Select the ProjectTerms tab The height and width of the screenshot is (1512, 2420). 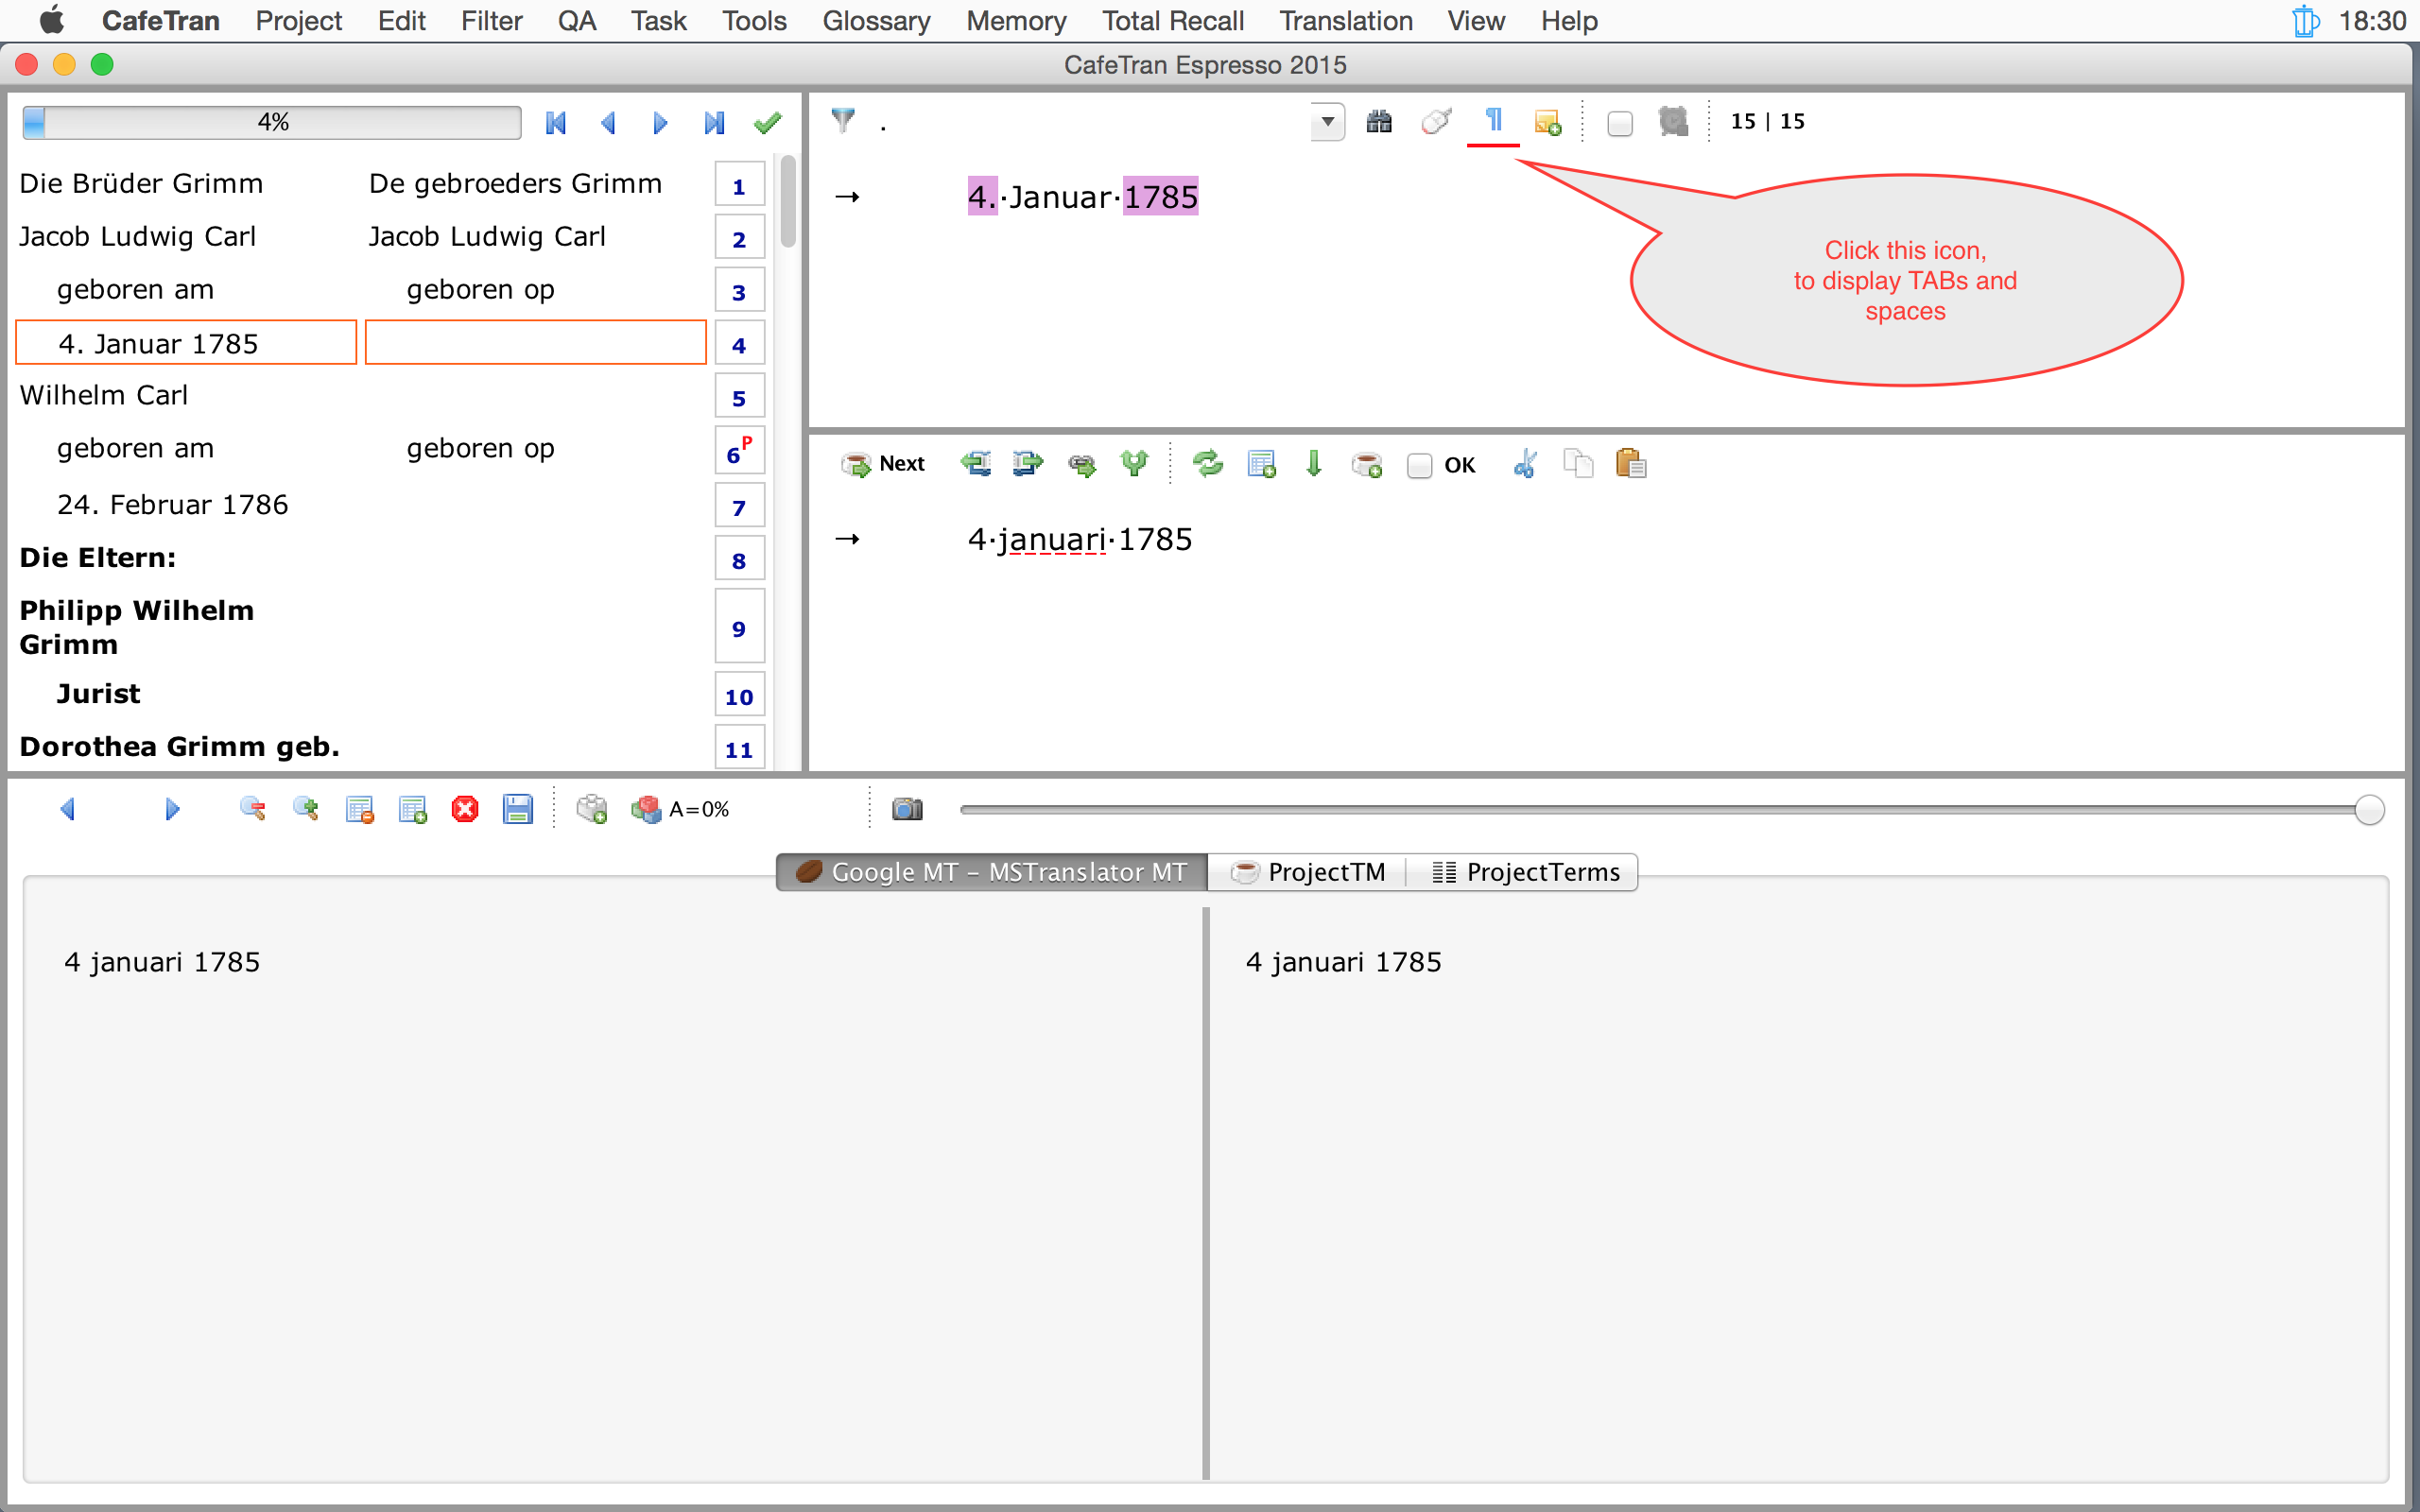1526,872
